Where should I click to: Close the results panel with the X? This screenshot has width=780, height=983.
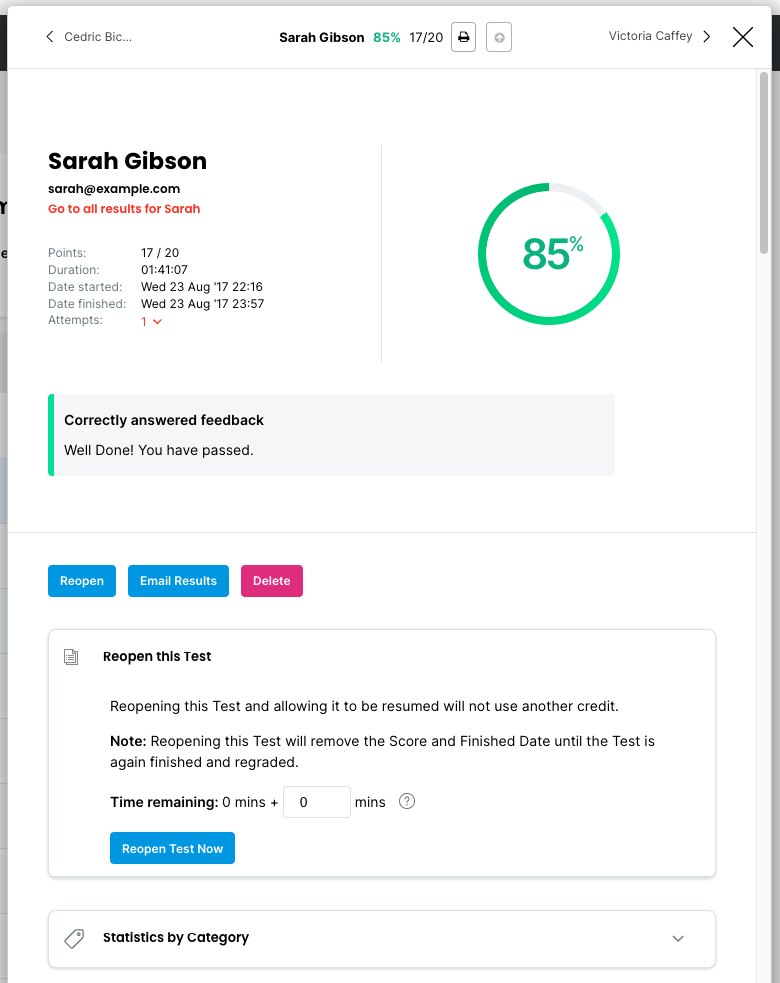(743, 37)
